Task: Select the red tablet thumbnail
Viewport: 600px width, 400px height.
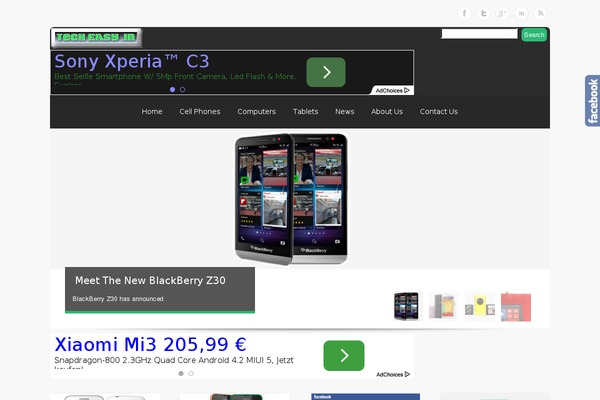Action: click(516, 307)
